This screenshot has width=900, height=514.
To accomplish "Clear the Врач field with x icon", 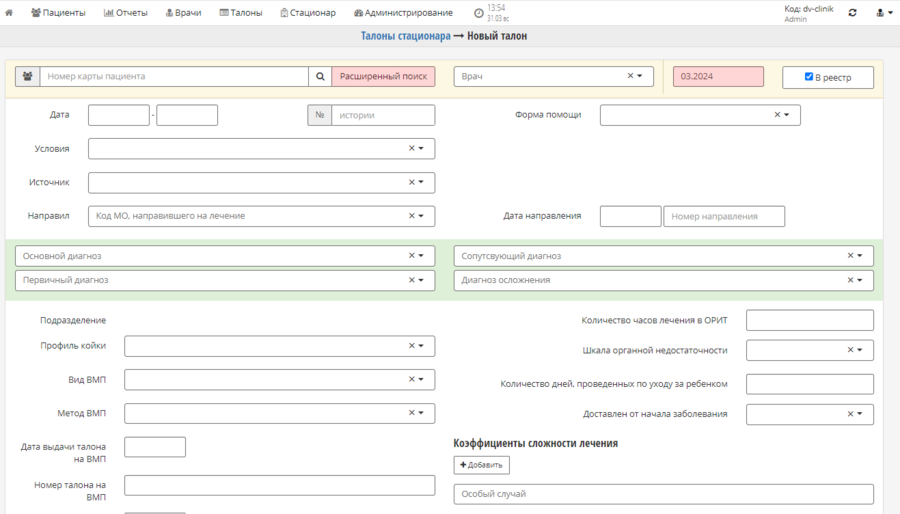I will [630, 76].
